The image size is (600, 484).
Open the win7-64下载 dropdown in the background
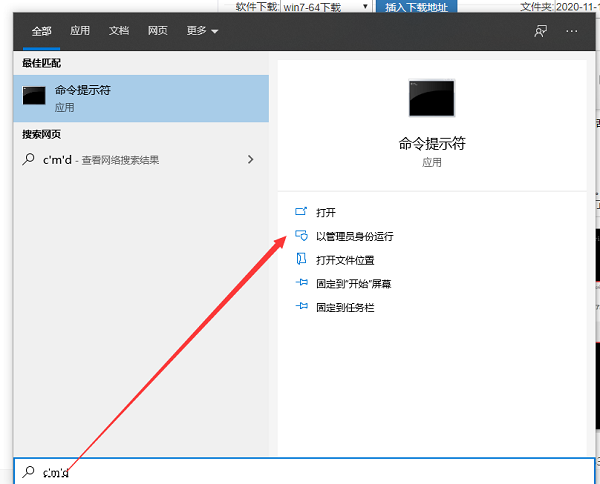tap(321, 6)
